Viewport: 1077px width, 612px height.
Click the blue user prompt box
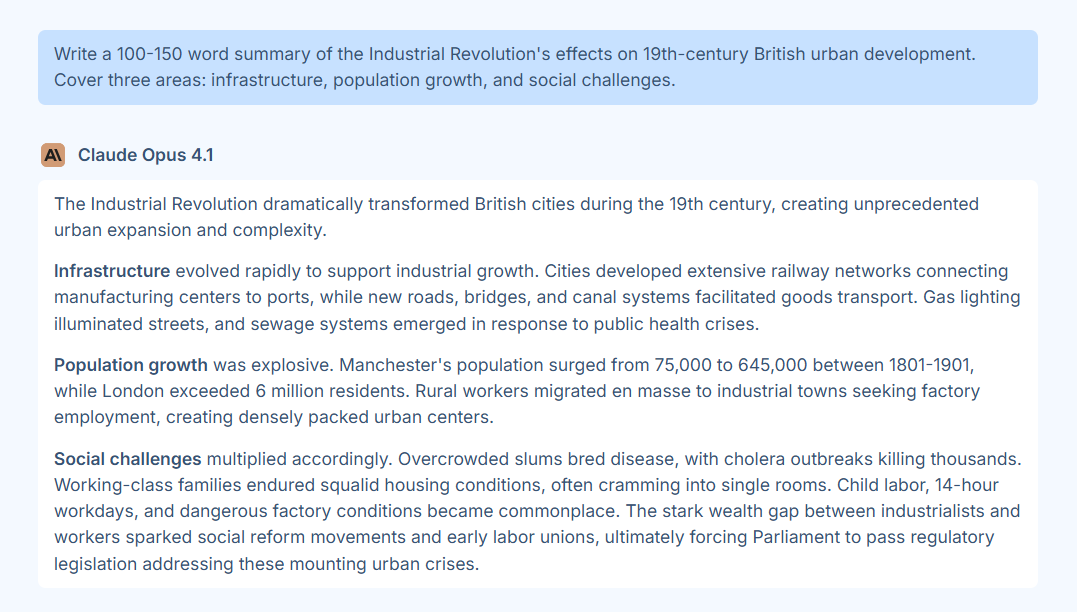[537, 67]
